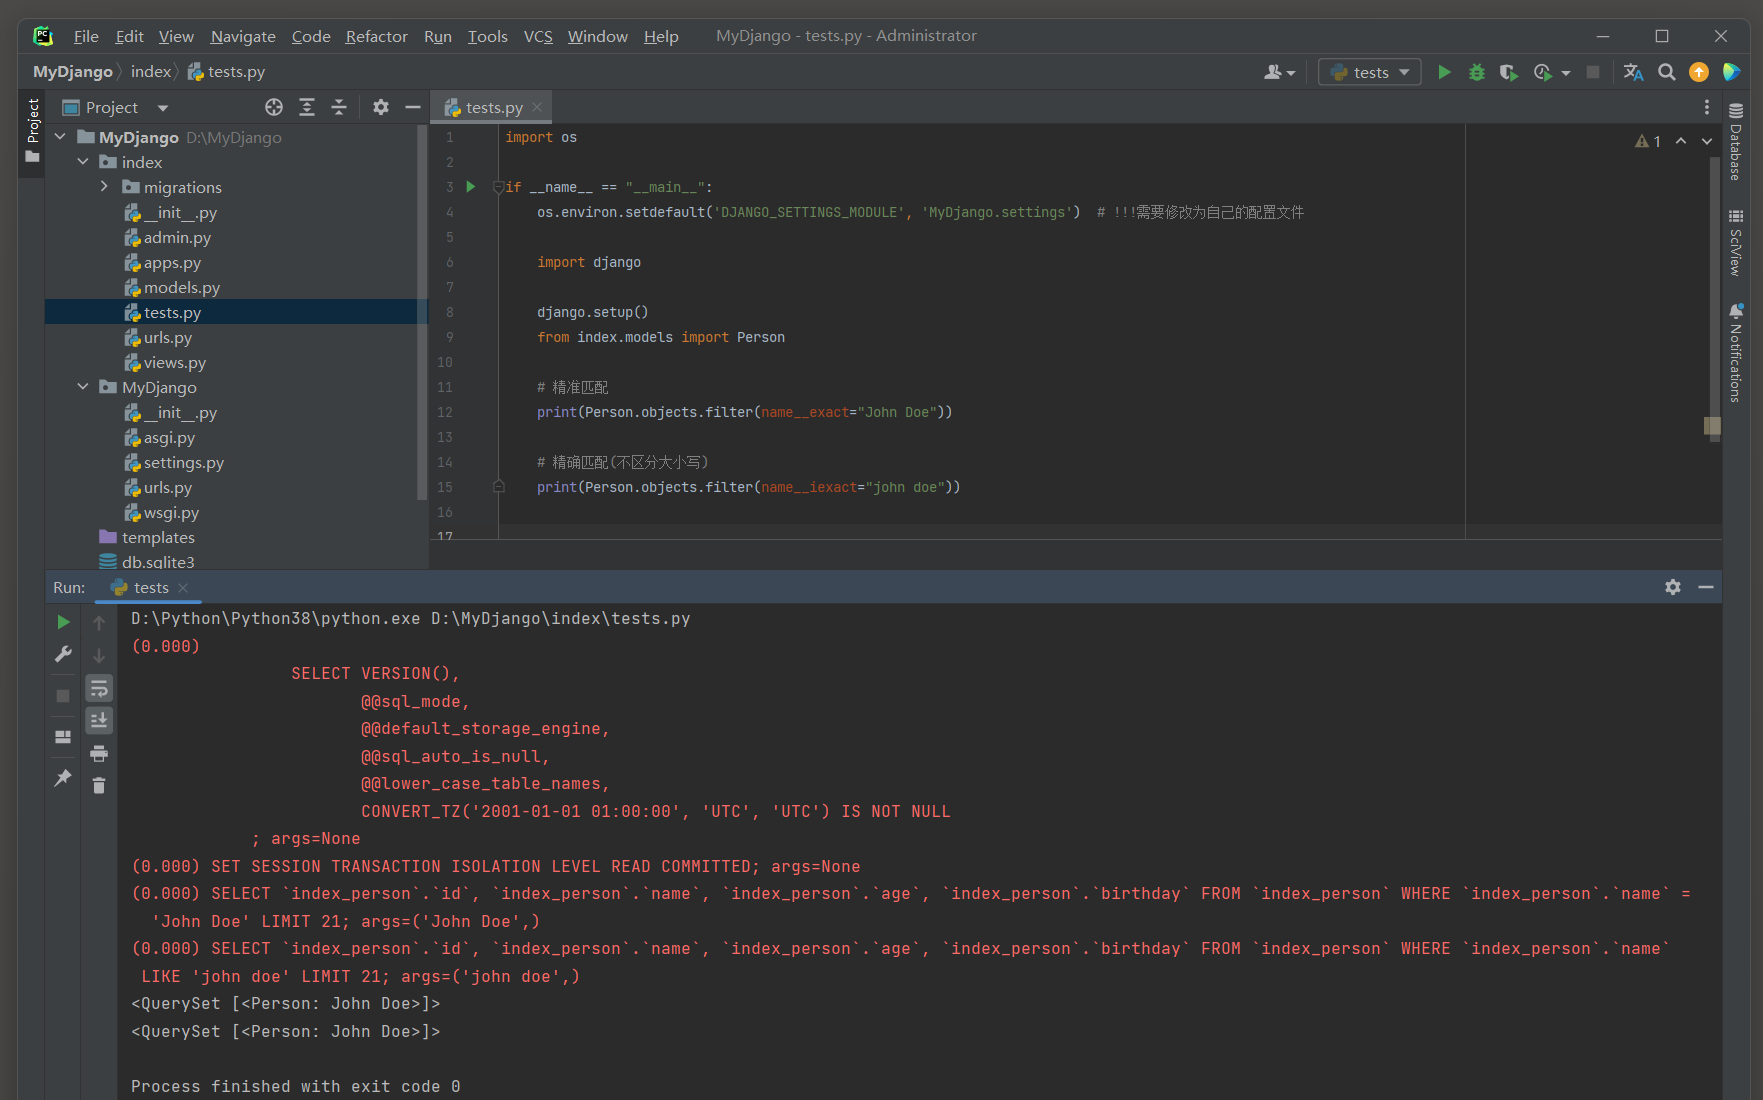
Task: Rerun tests in the Run panel
Action: [x=63, y=622]
